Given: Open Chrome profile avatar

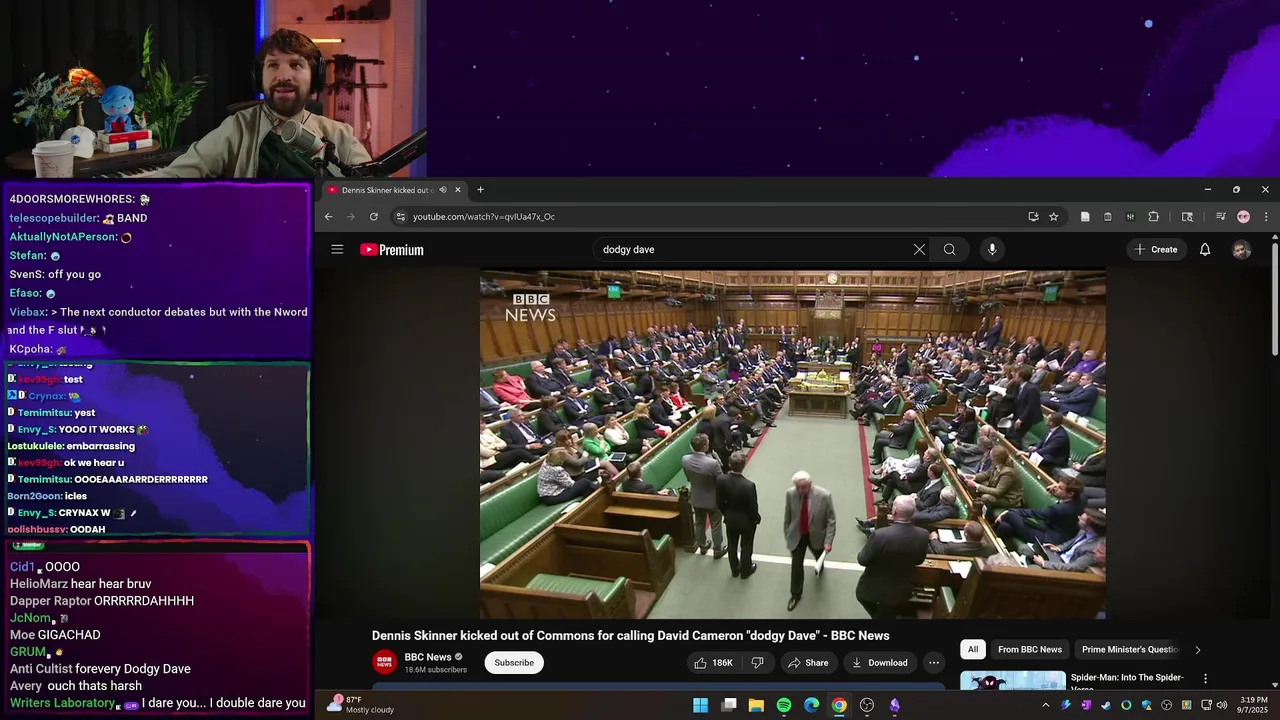Looking at the screenshot, I should tap(1243, 217).
